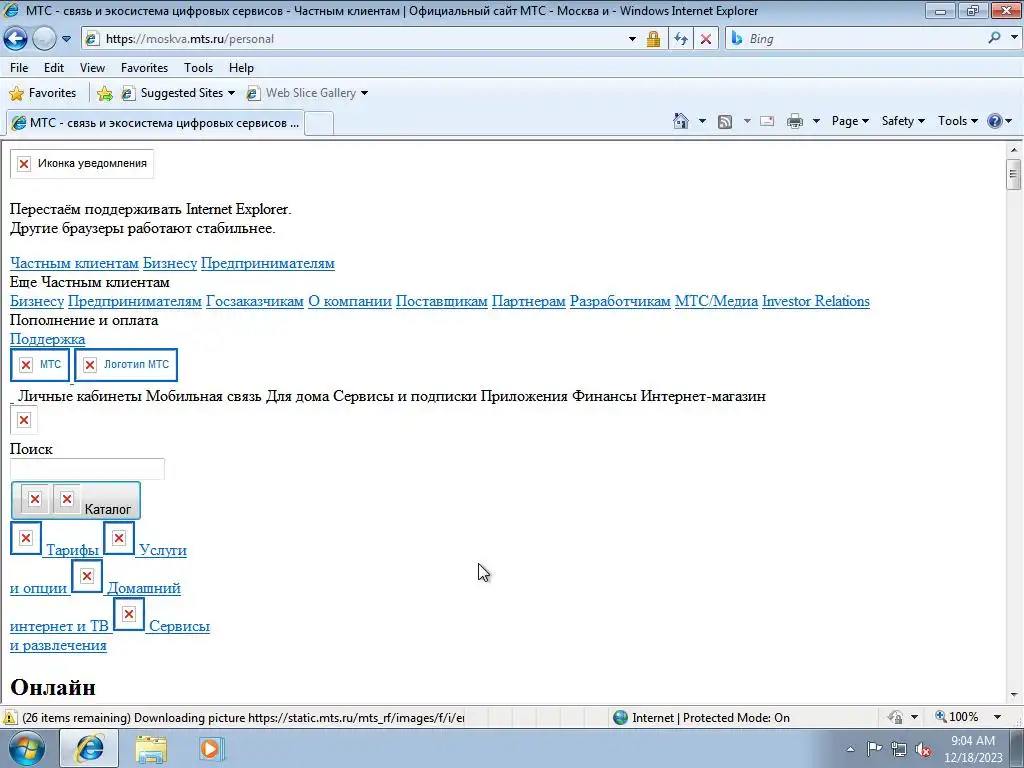Open Windows Media Player from taskbar
Viewport: 1024px width, 768px height.
(210, 748)
